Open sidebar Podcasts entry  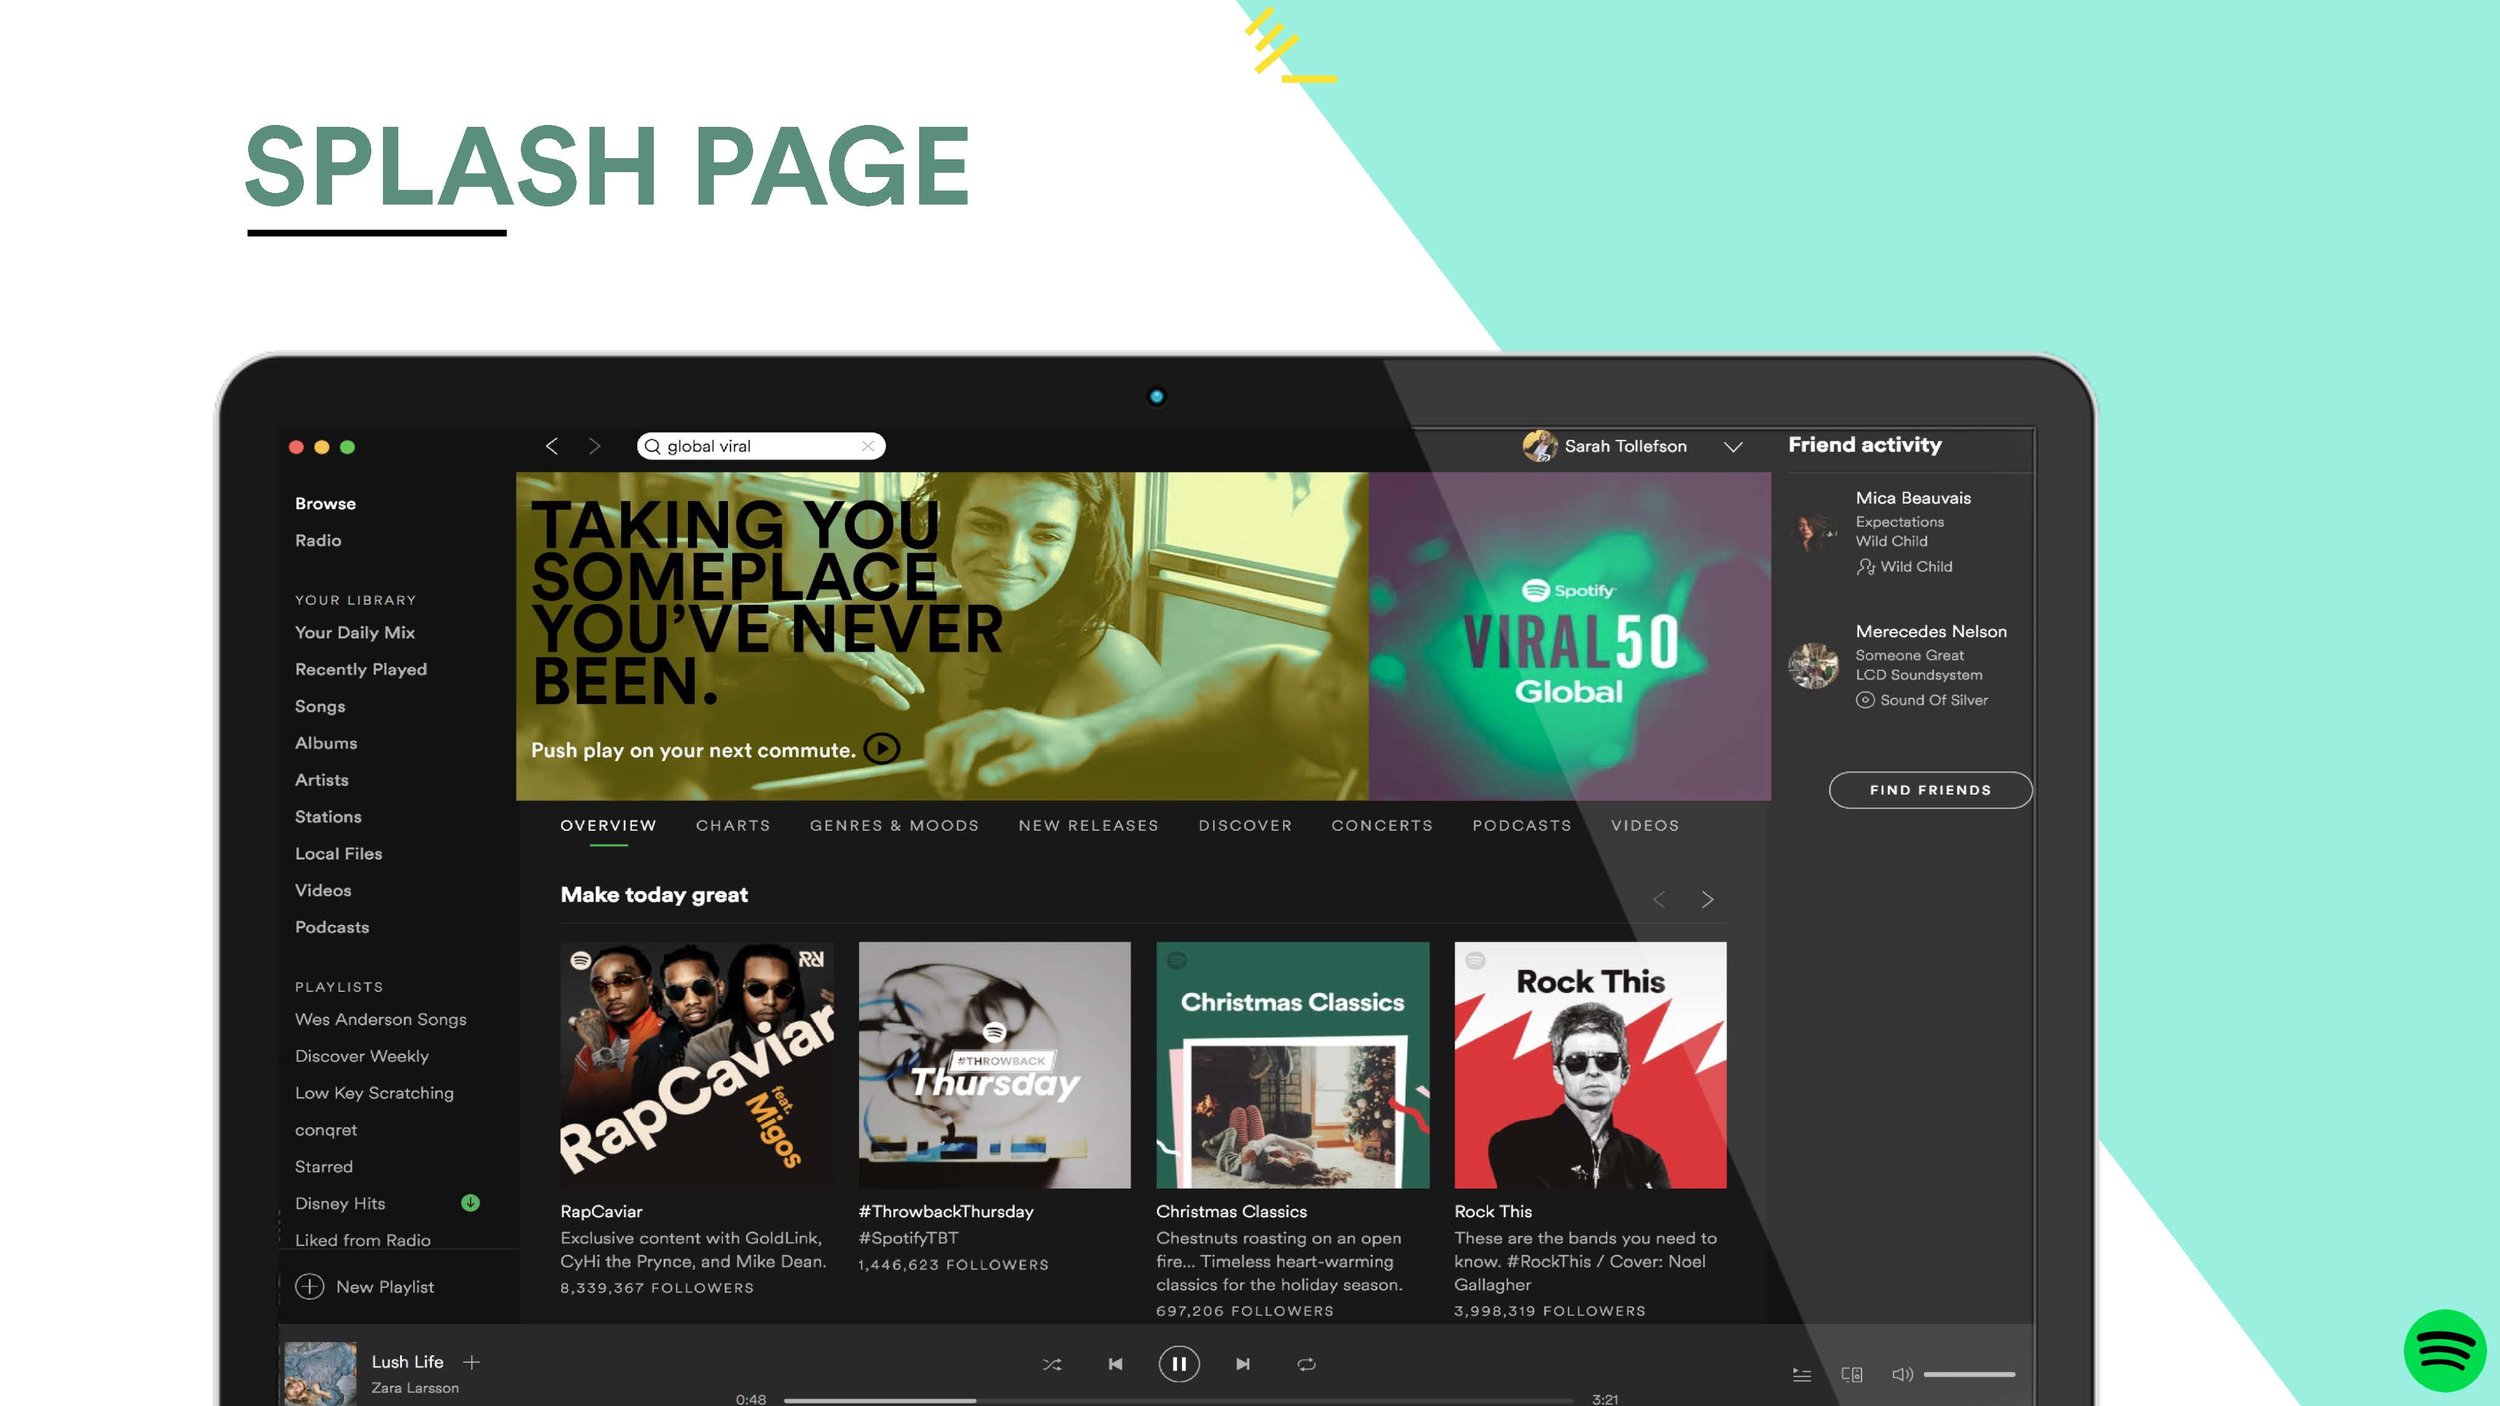(332, 928)
